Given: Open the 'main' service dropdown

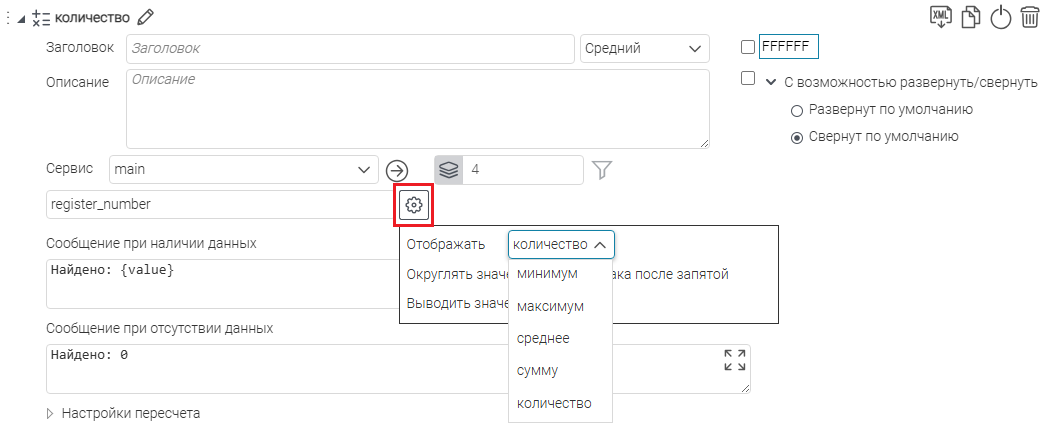Looking at the screenshot, I should pyautogui.click(x=243, y=170).
